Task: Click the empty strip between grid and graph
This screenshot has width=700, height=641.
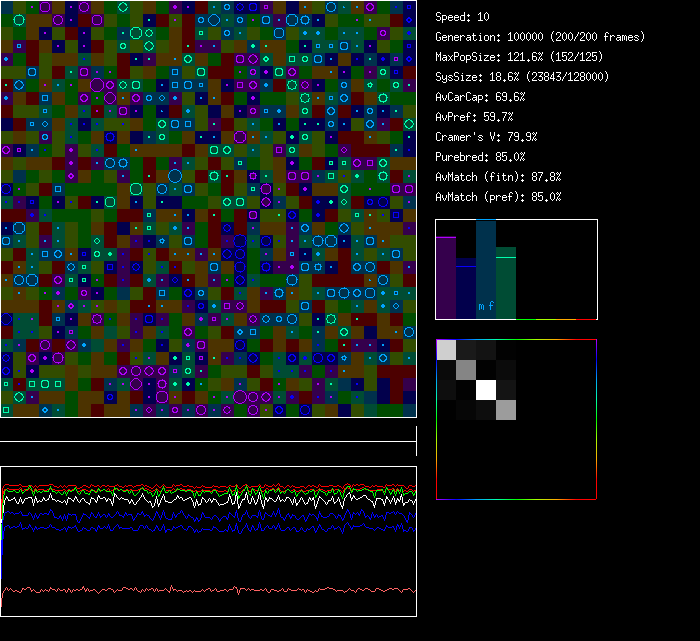Action: 208,431
